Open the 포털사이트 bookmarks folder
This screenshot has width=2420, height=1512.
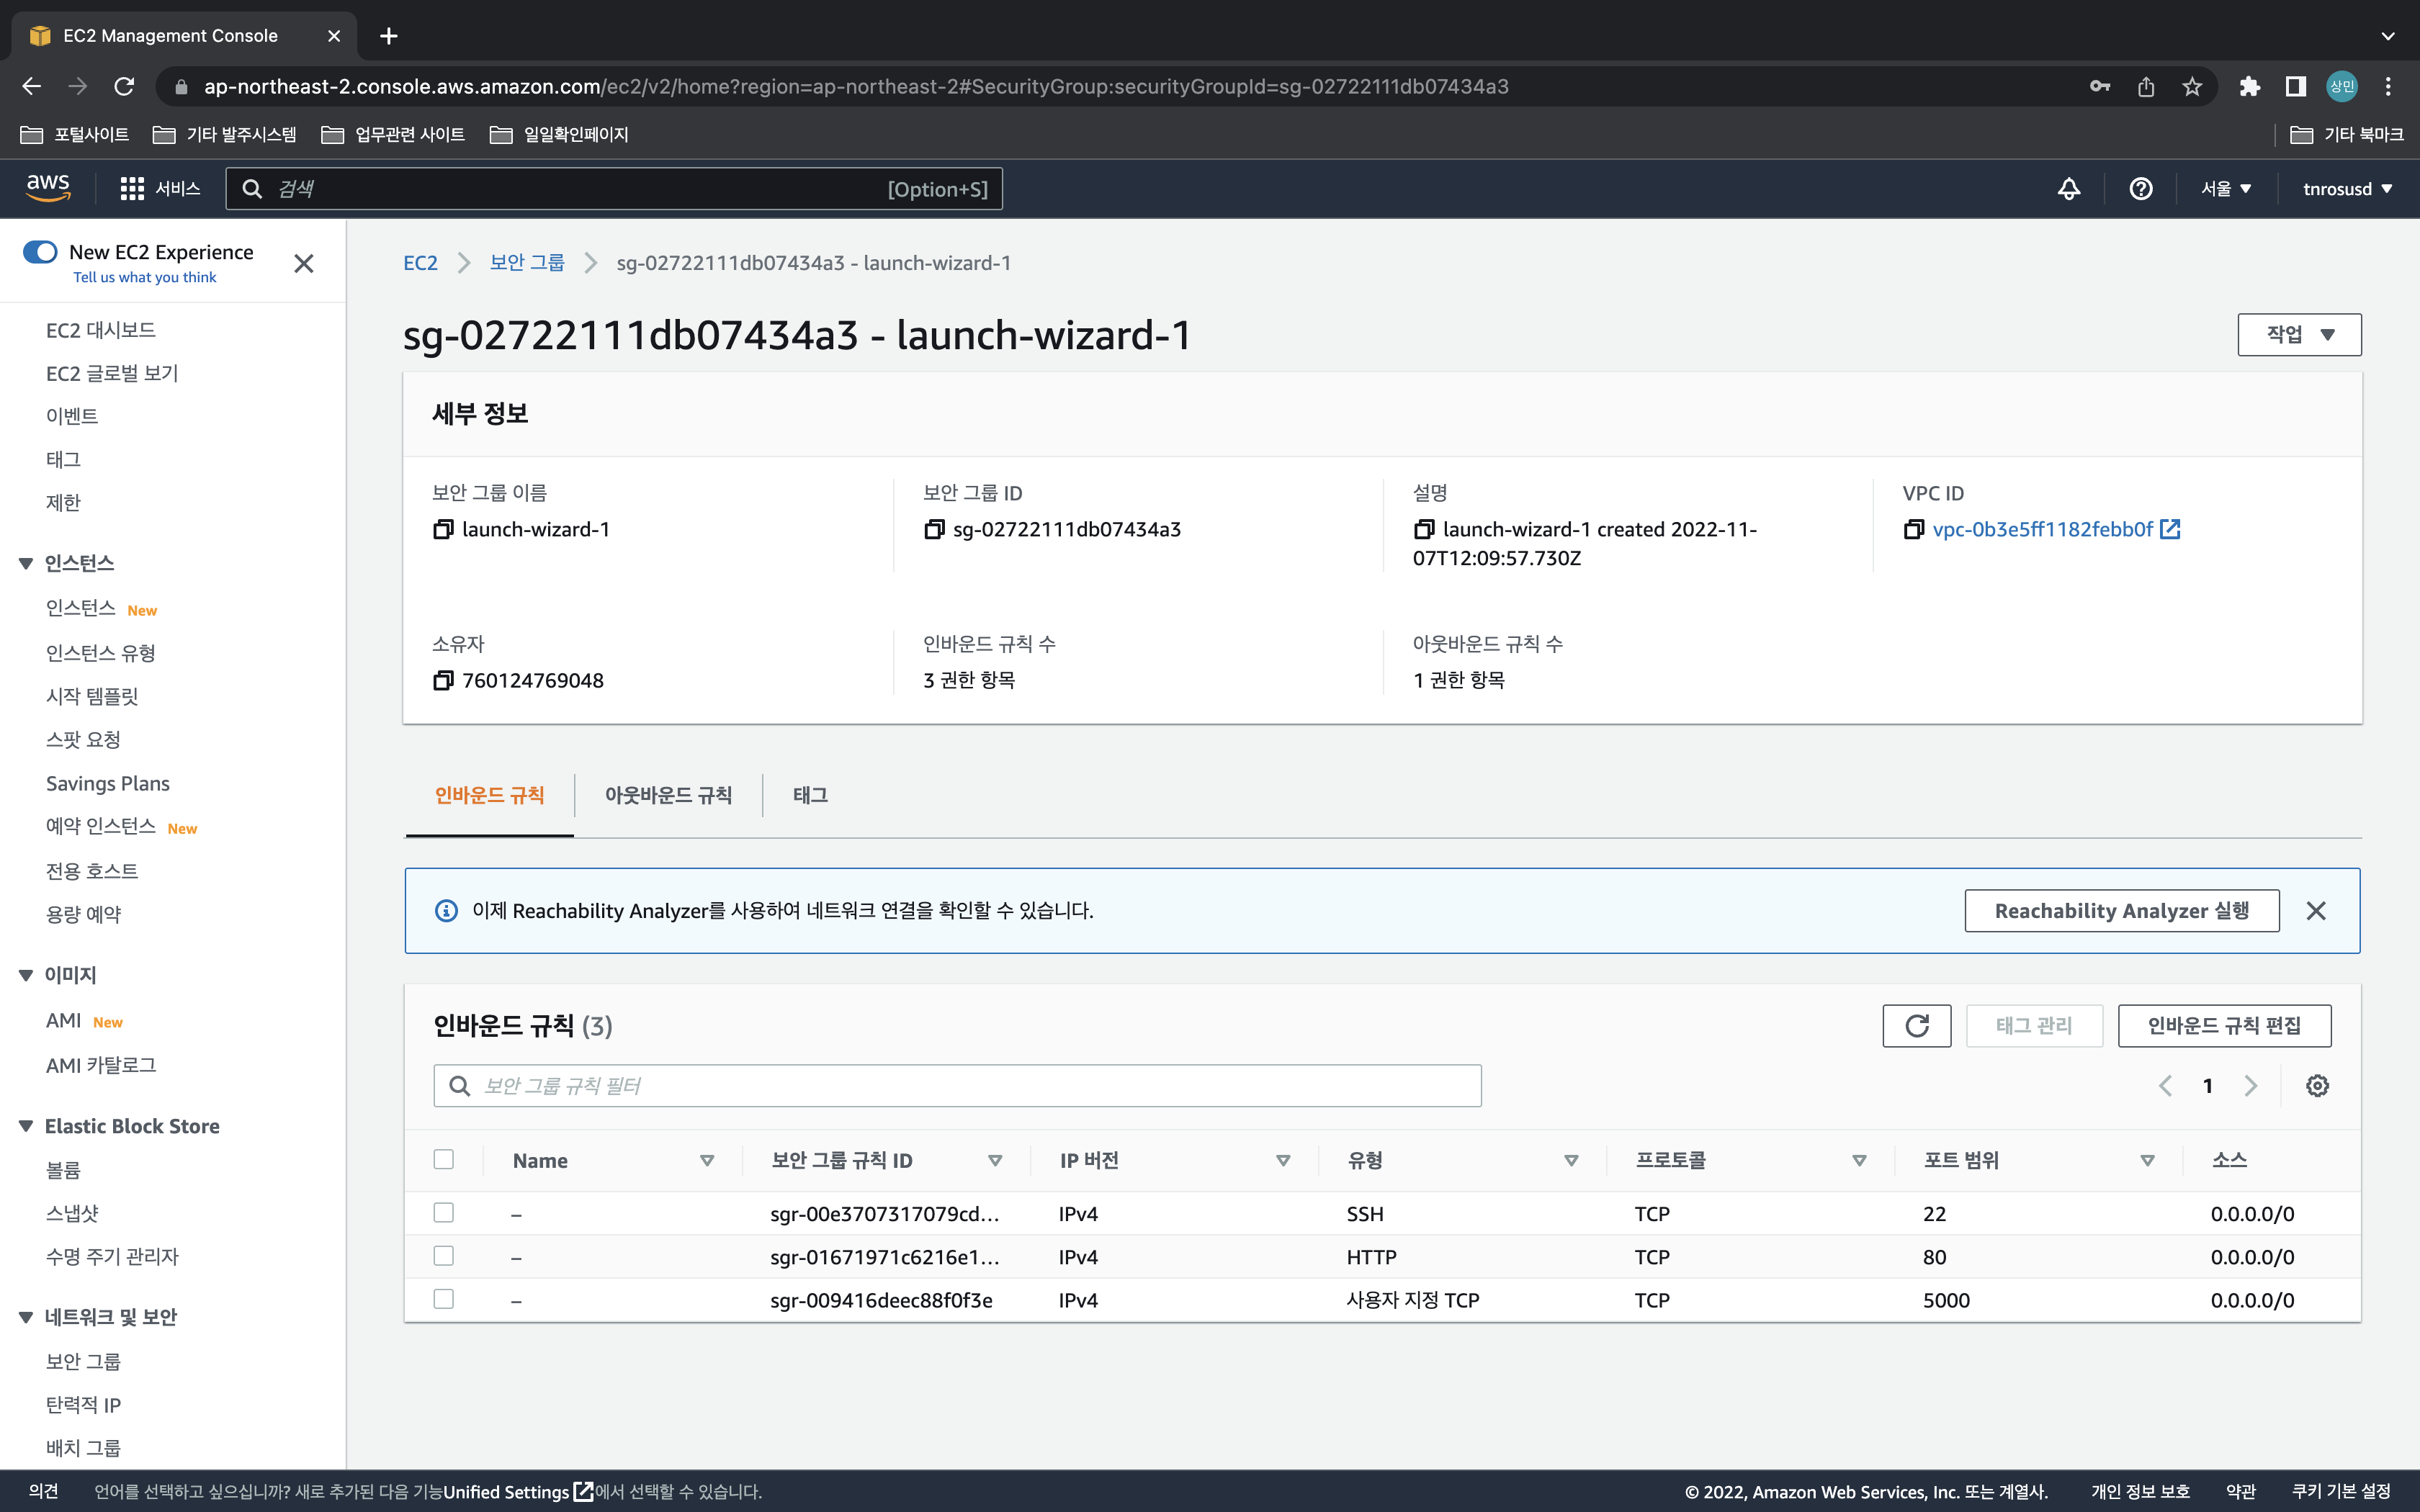[75, 135]
